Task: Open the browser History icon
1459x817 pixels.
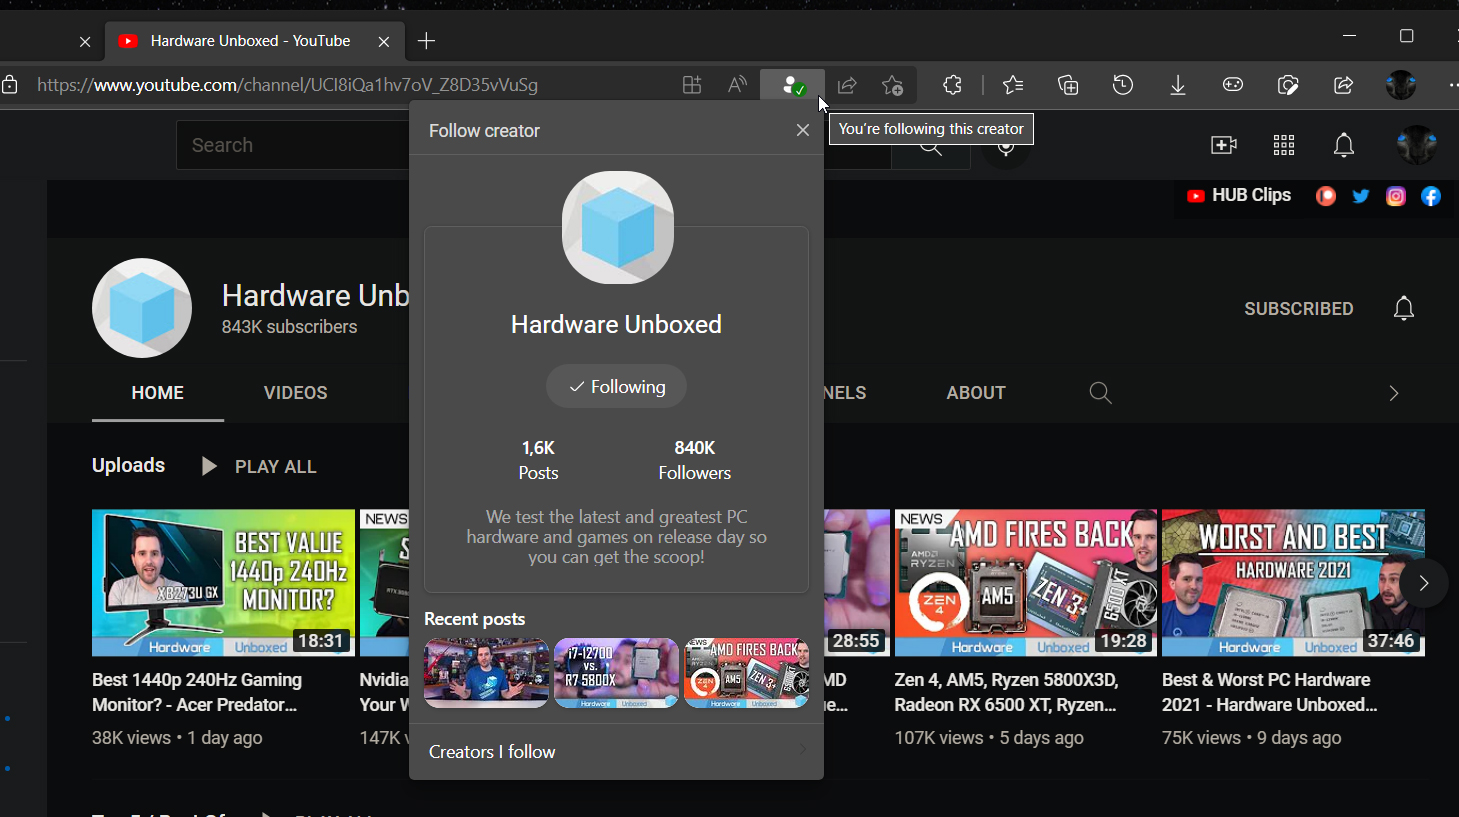Action: 1123,85
